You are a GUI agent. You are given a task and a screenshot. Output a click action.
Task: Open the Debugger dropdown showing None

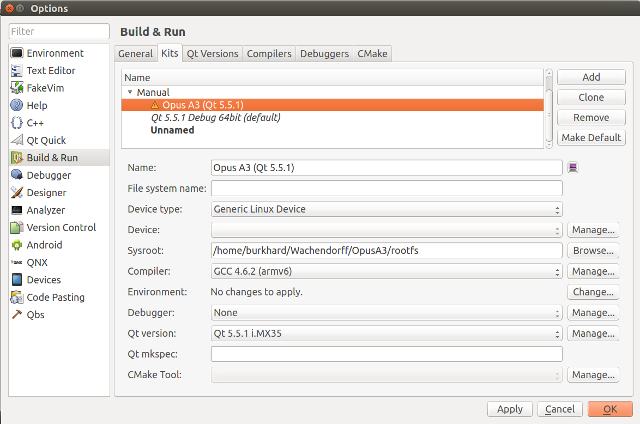pos(387,313)
